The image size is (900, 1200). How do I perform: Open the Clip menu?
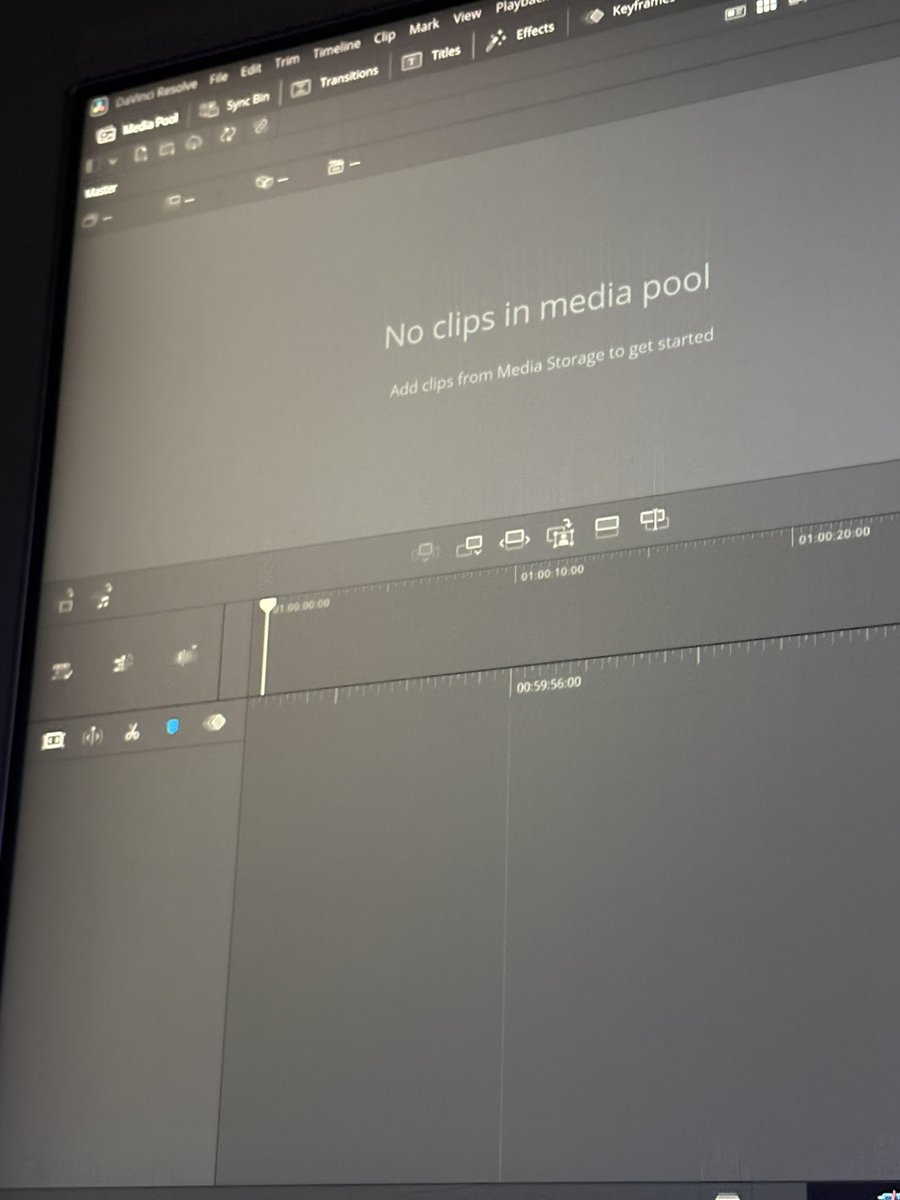[x=385, y=37]
